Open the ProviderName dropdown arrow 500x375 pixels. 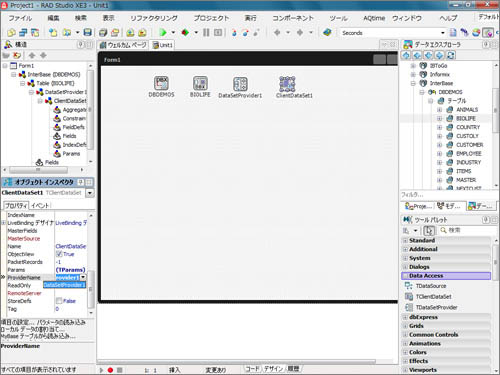coord(83,277)
